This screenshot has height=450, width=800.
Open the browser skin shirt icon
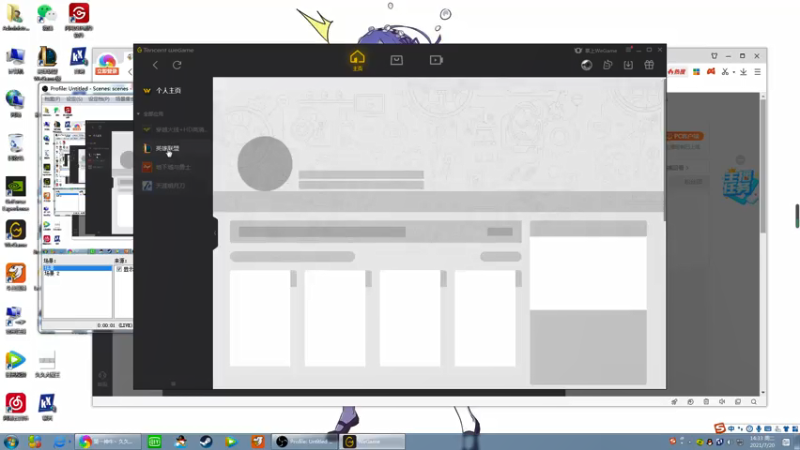pyautogui.click(x=714, y=56)
